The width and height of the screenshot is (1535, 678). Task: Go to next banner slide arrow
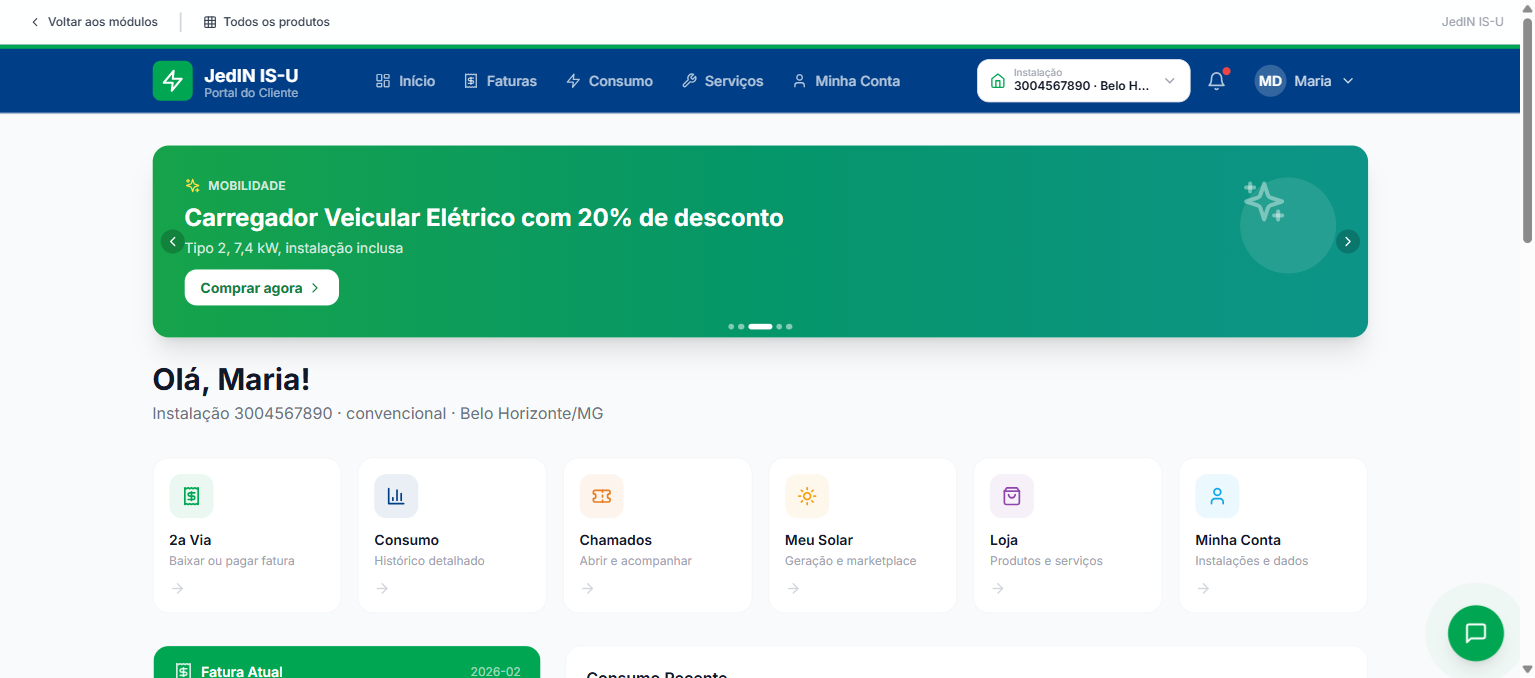click(x=1347, y=241)
